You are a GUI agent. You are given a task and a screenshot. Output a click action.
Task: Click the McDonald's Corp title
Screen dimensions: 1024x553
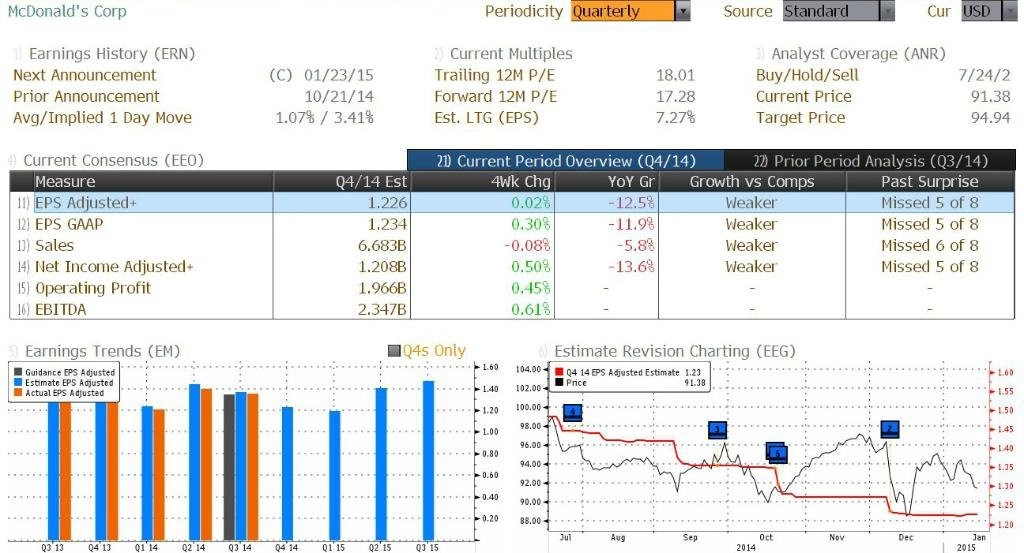pyautogui.click(x=67, y=11)
